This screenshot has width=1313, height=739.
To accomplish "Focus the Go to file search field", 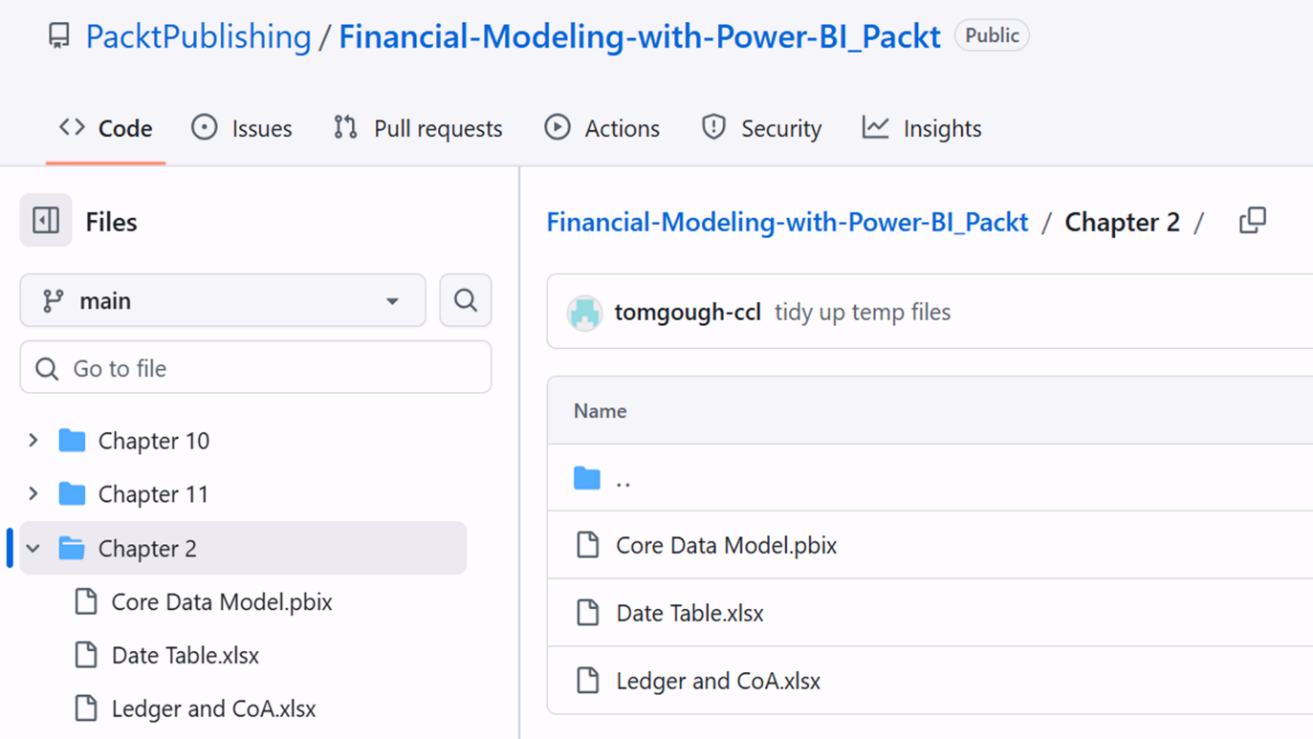I will tap(256, 368).
